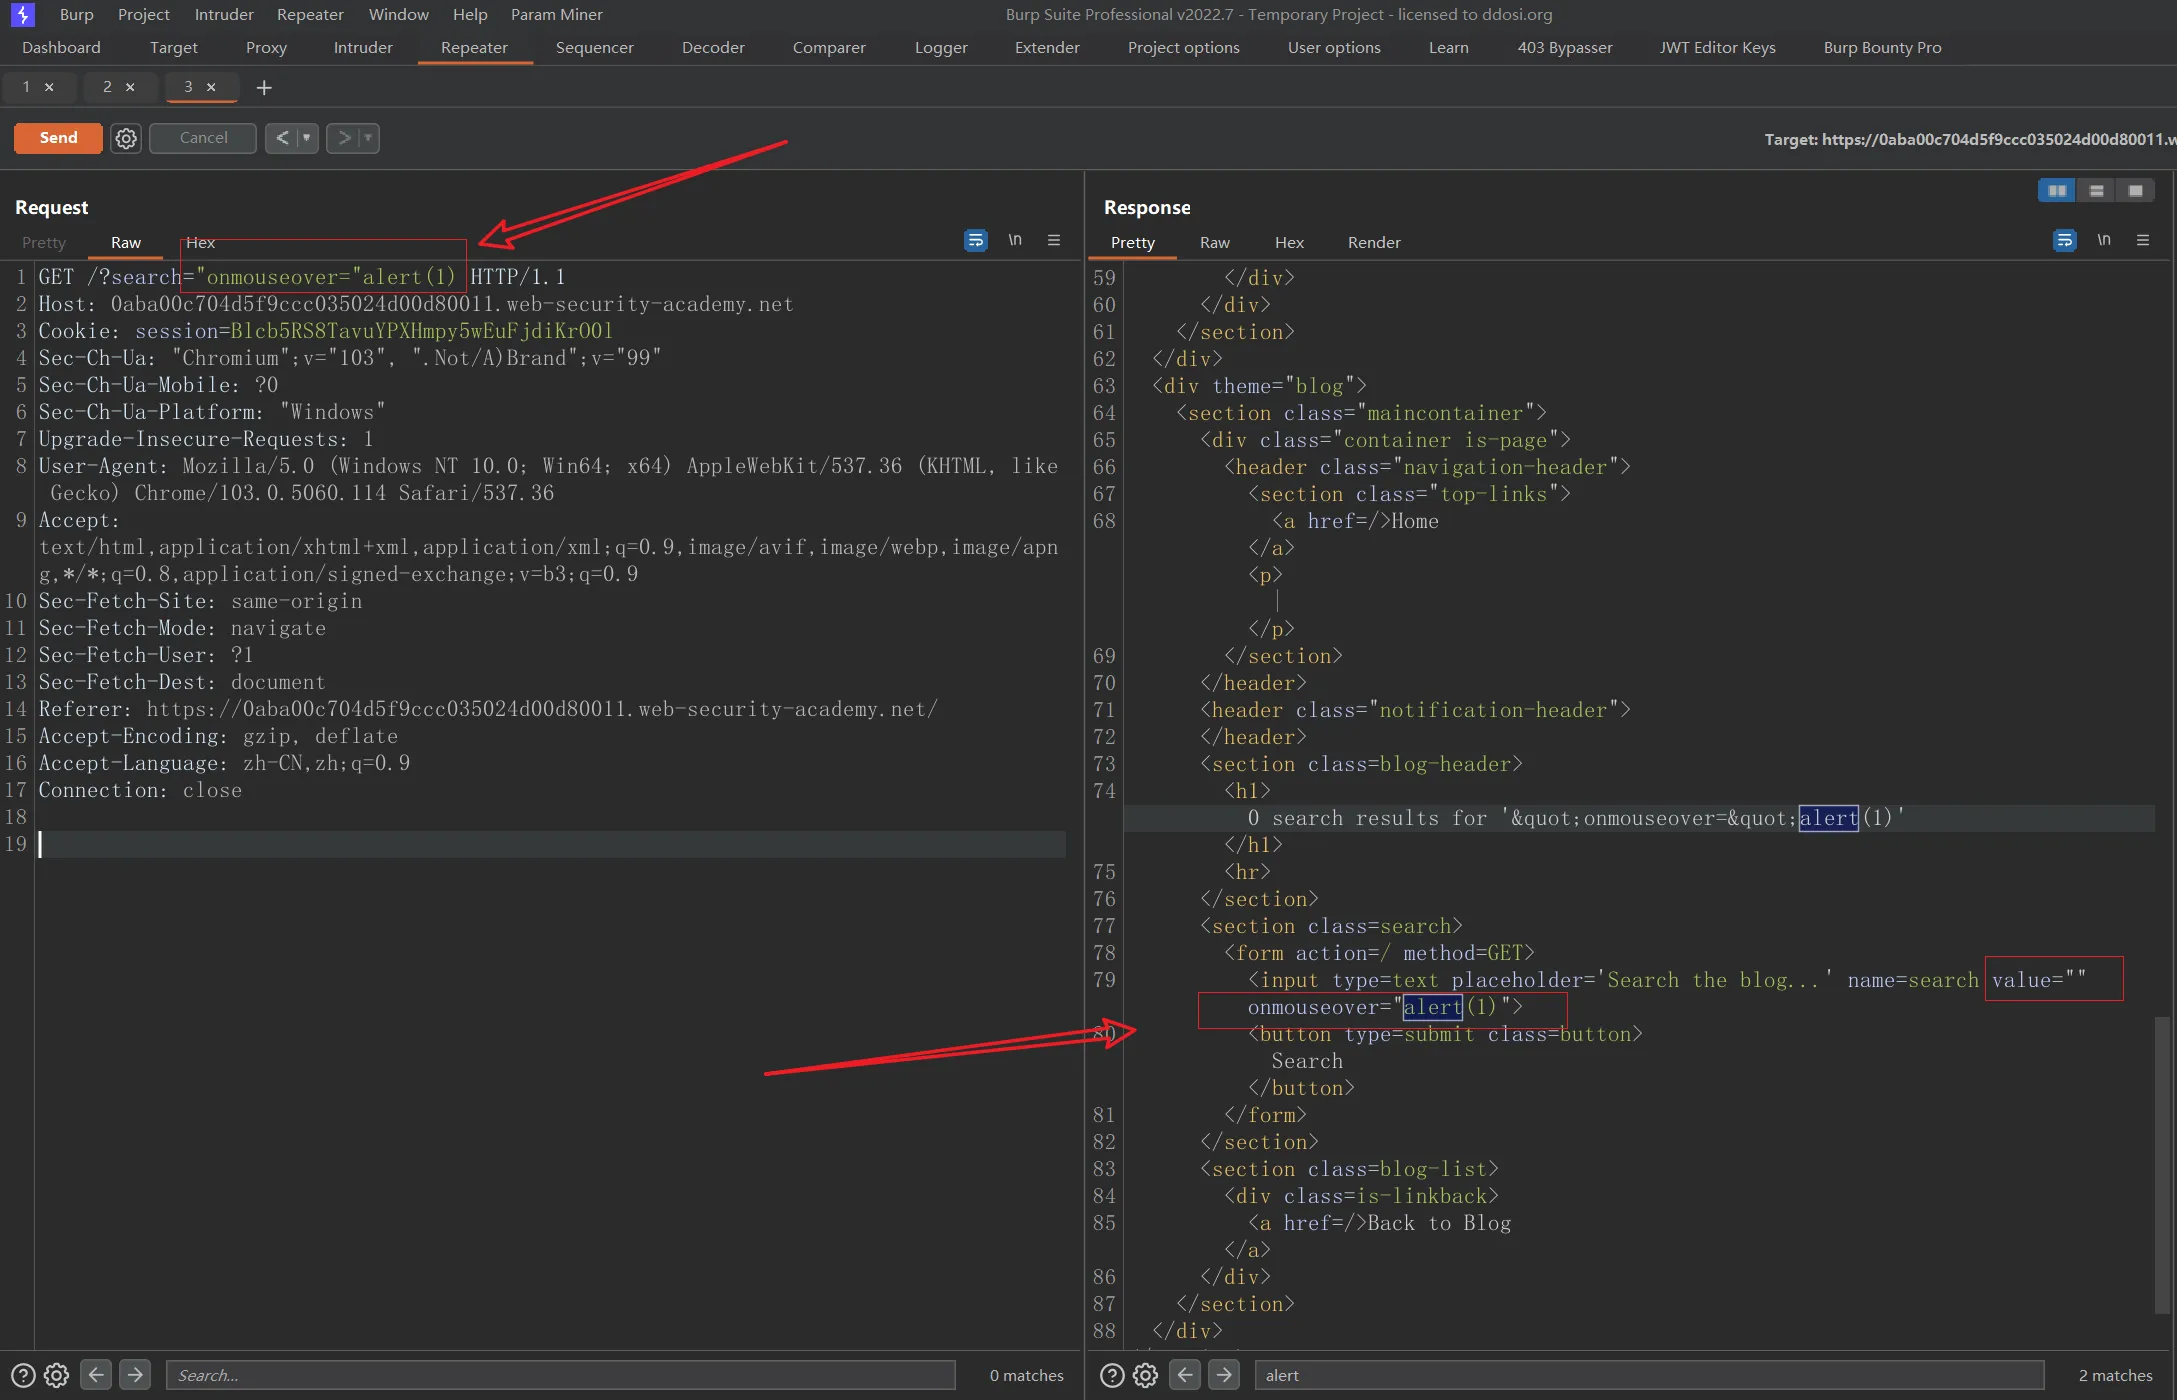
Task: Open response search settings gear
Action: click(1146, 1375)
